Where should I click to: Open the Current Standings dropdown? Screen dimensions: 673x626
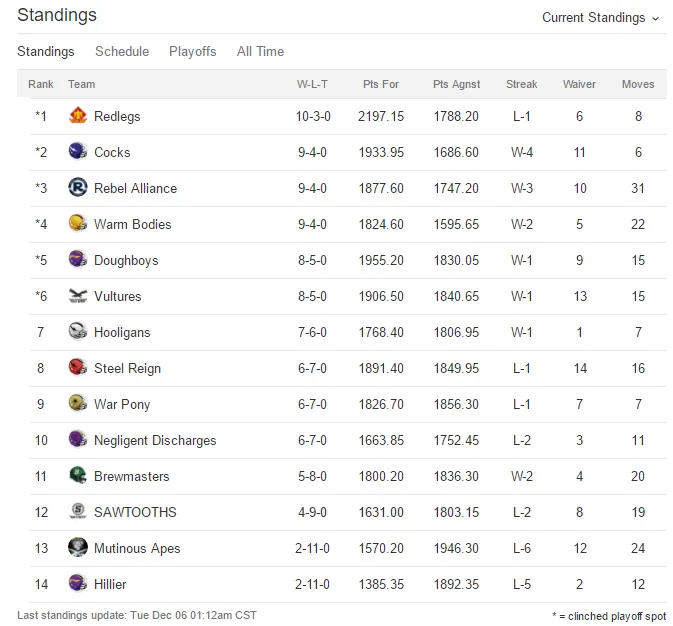point(600,18)
